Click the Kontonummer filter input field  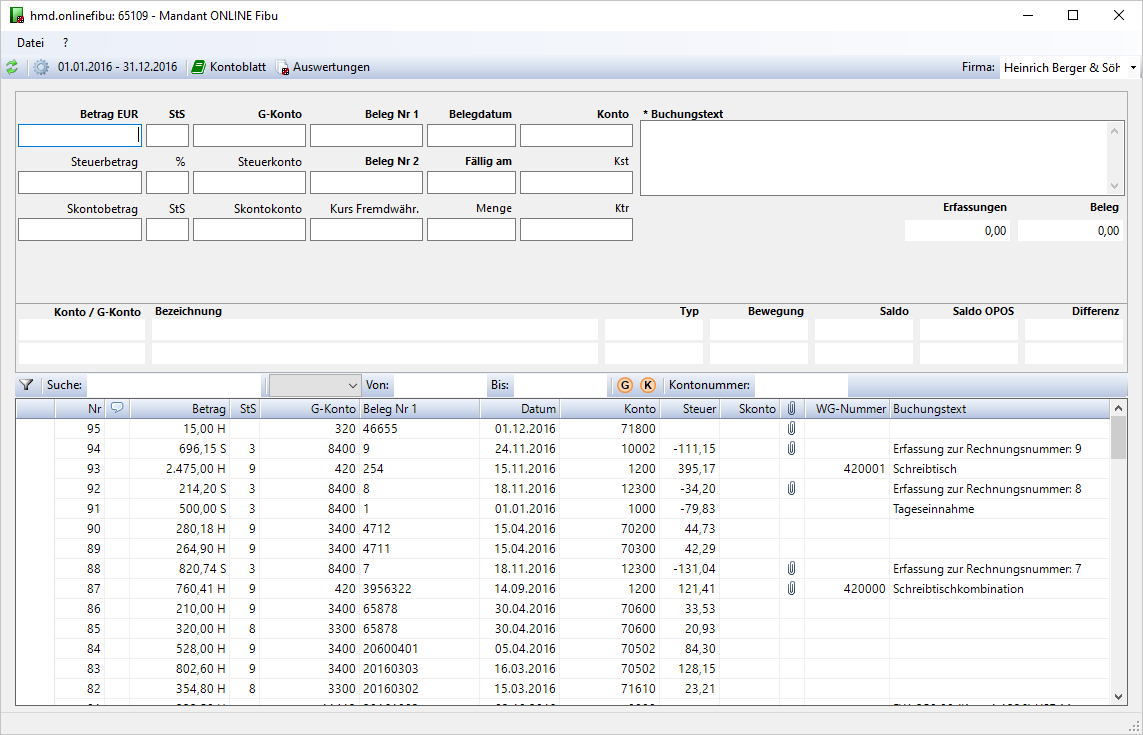(800, 385)
